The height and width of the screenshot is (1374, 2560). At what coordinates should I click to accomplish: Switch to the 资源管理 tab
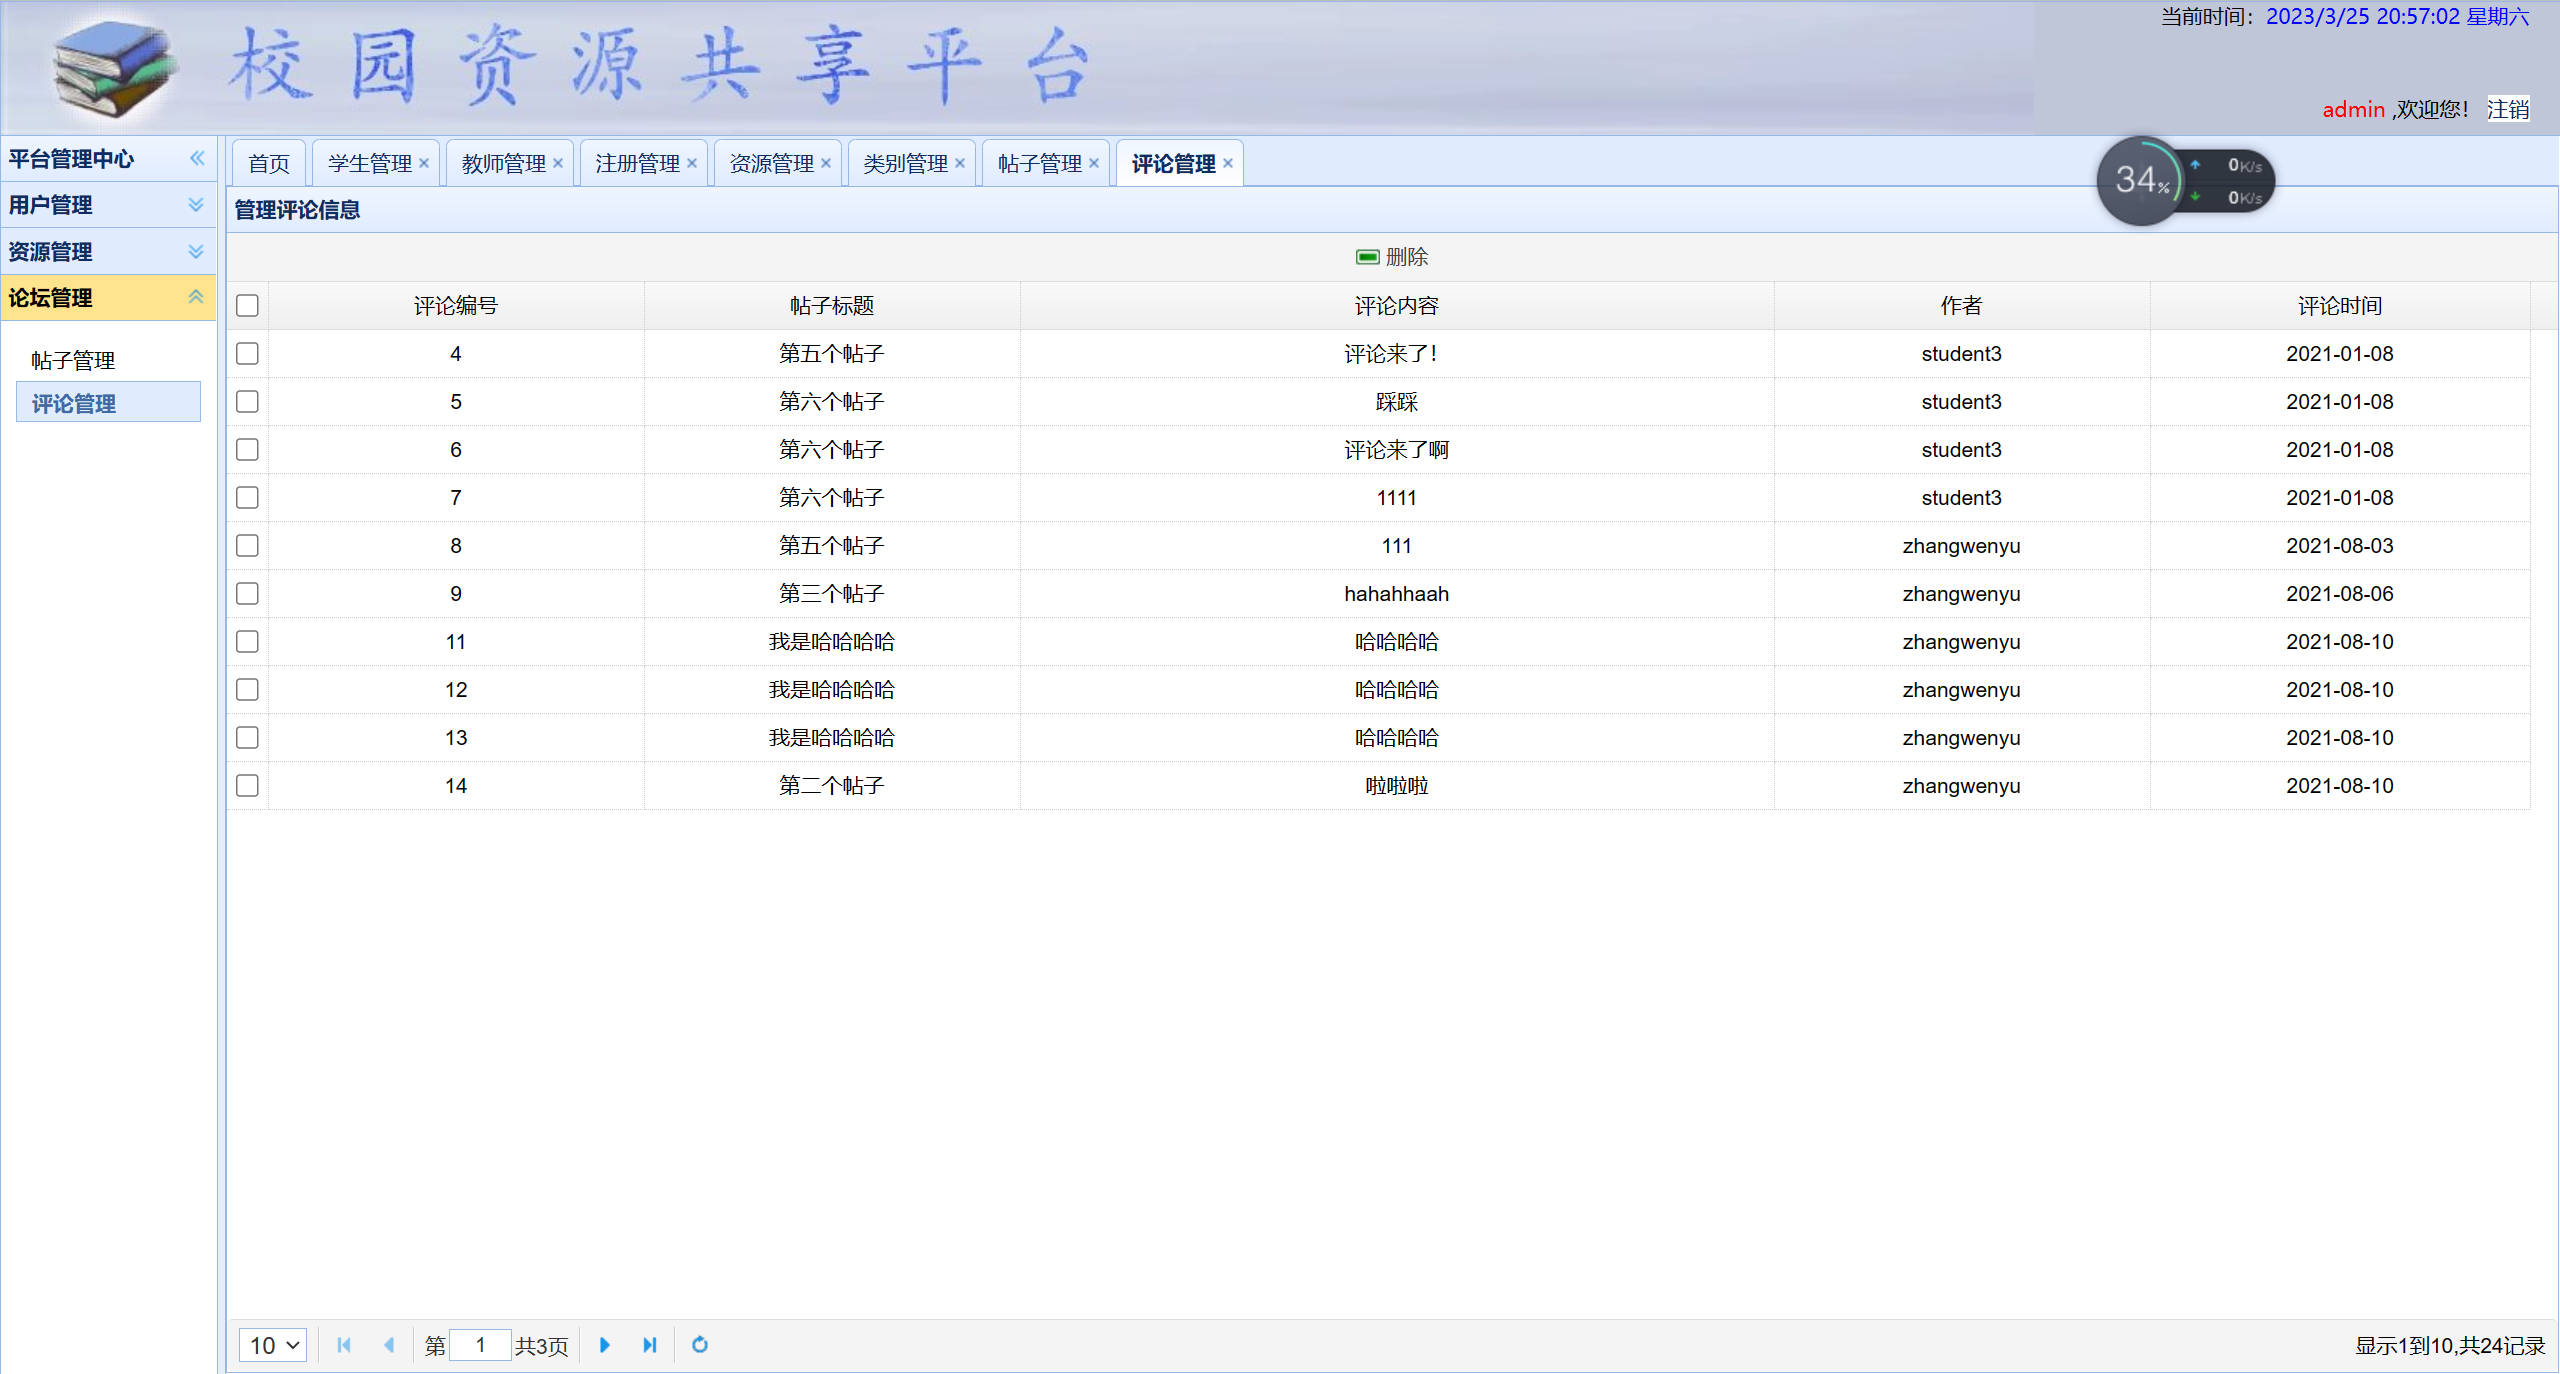pos(771,163)
